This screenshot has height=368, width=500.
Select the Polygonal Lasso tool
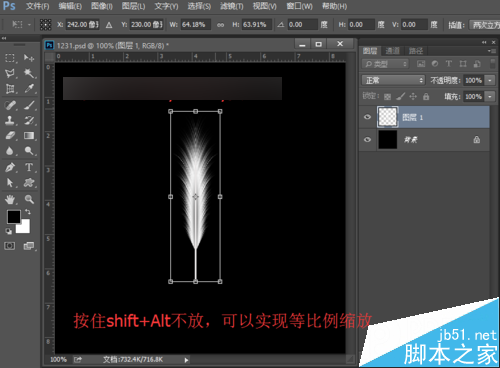[x=10, y=73]
